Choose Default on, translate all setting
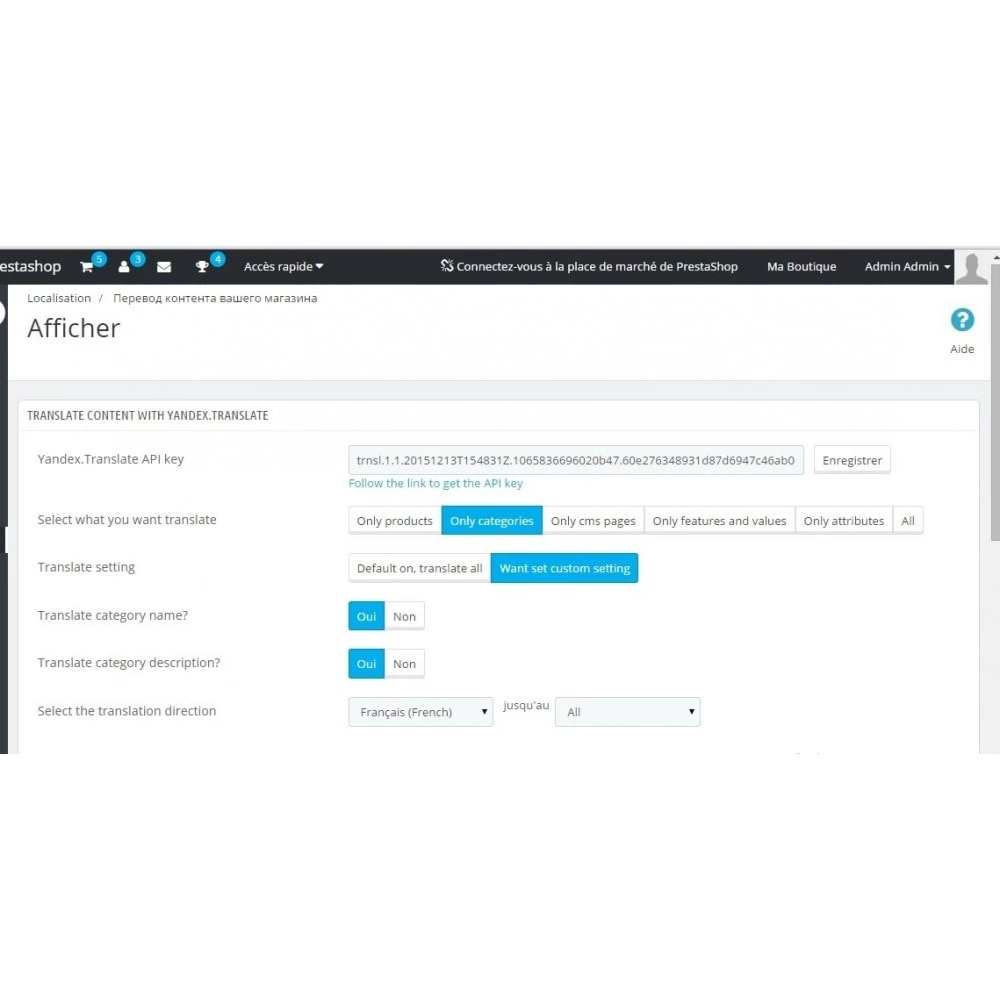 (x=420, y=568)
